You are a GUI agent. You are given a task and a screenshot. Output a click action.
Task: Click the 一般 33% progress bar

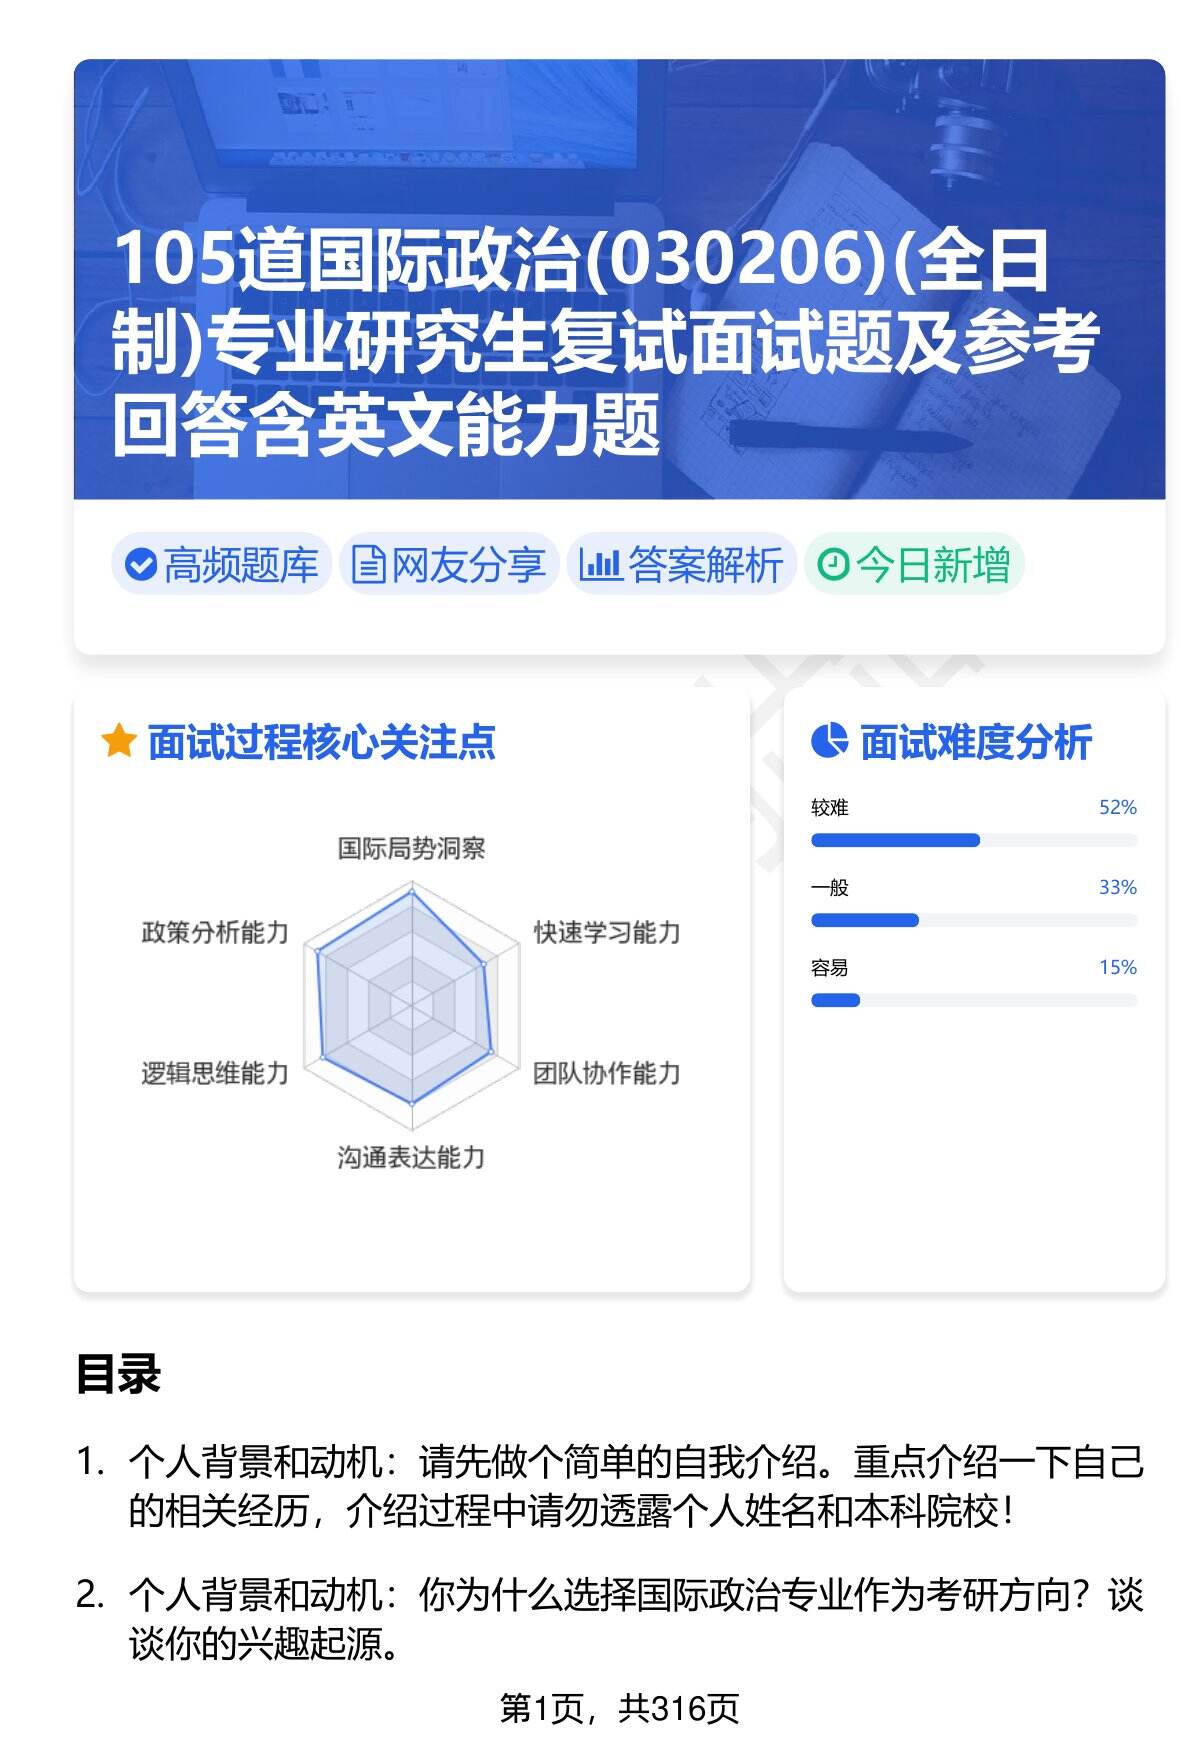click(x=973, y=920)
